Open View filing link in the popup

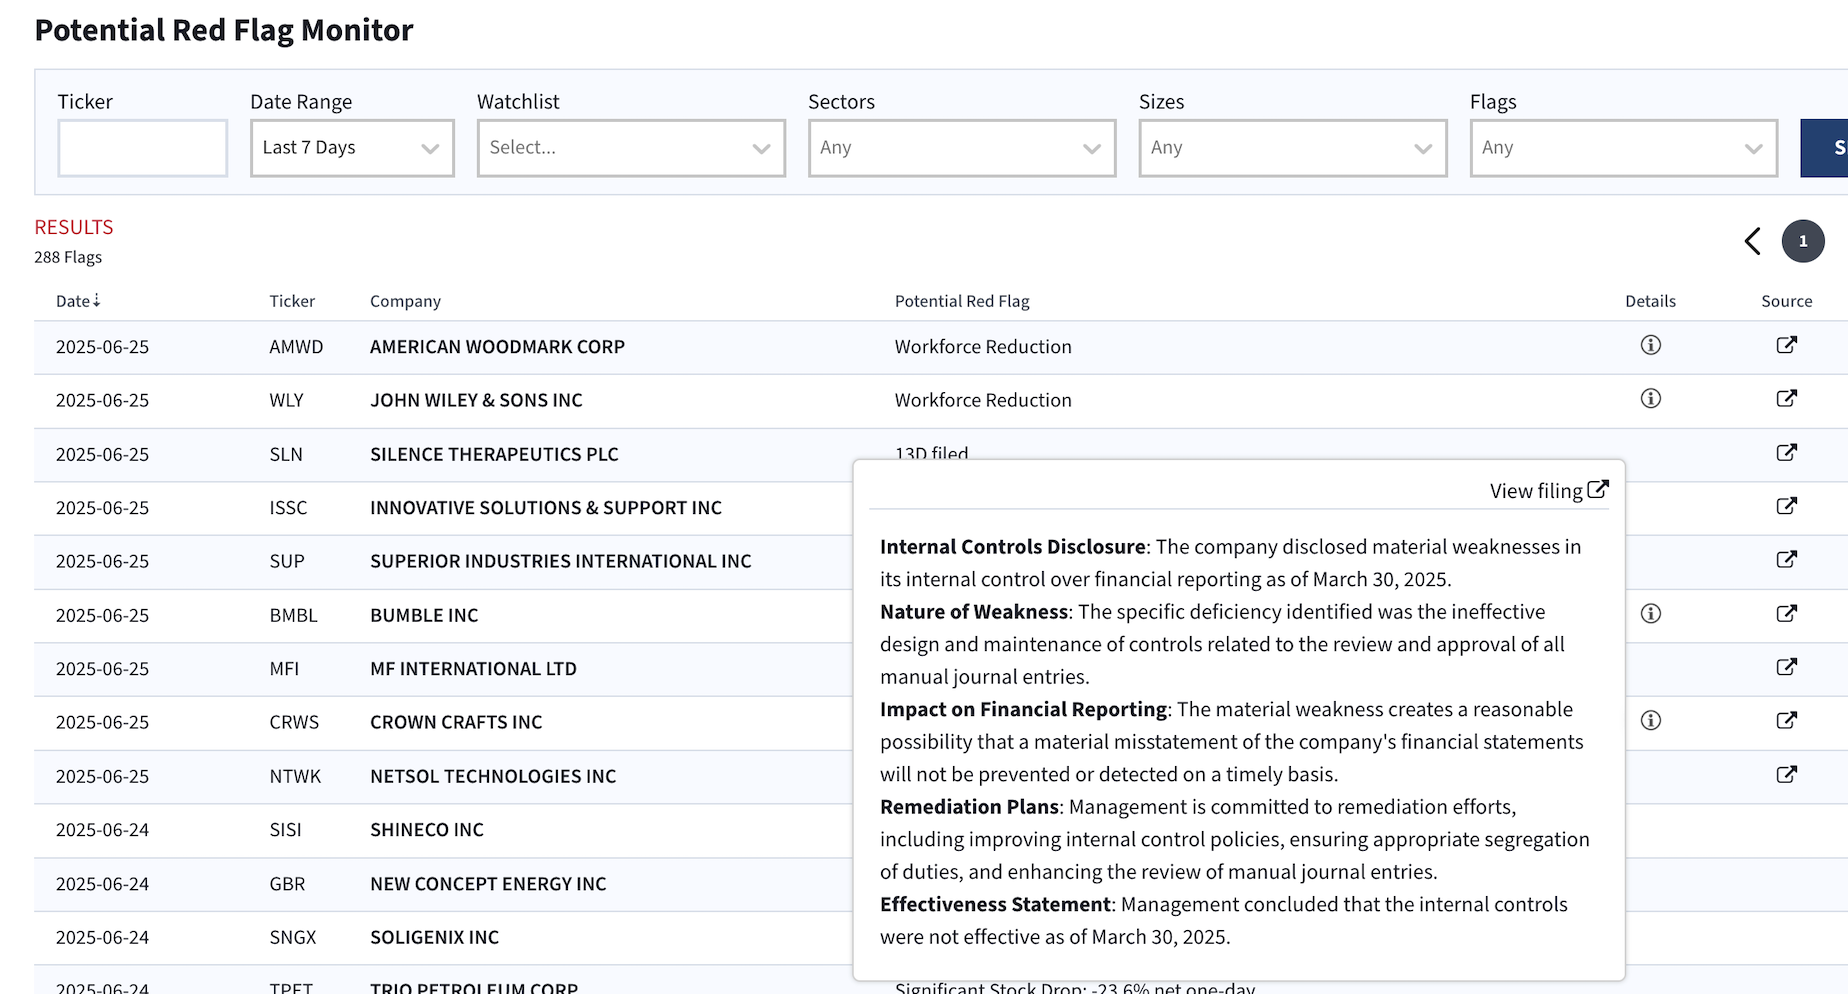pyautogui.click(x=1548, y=490)
